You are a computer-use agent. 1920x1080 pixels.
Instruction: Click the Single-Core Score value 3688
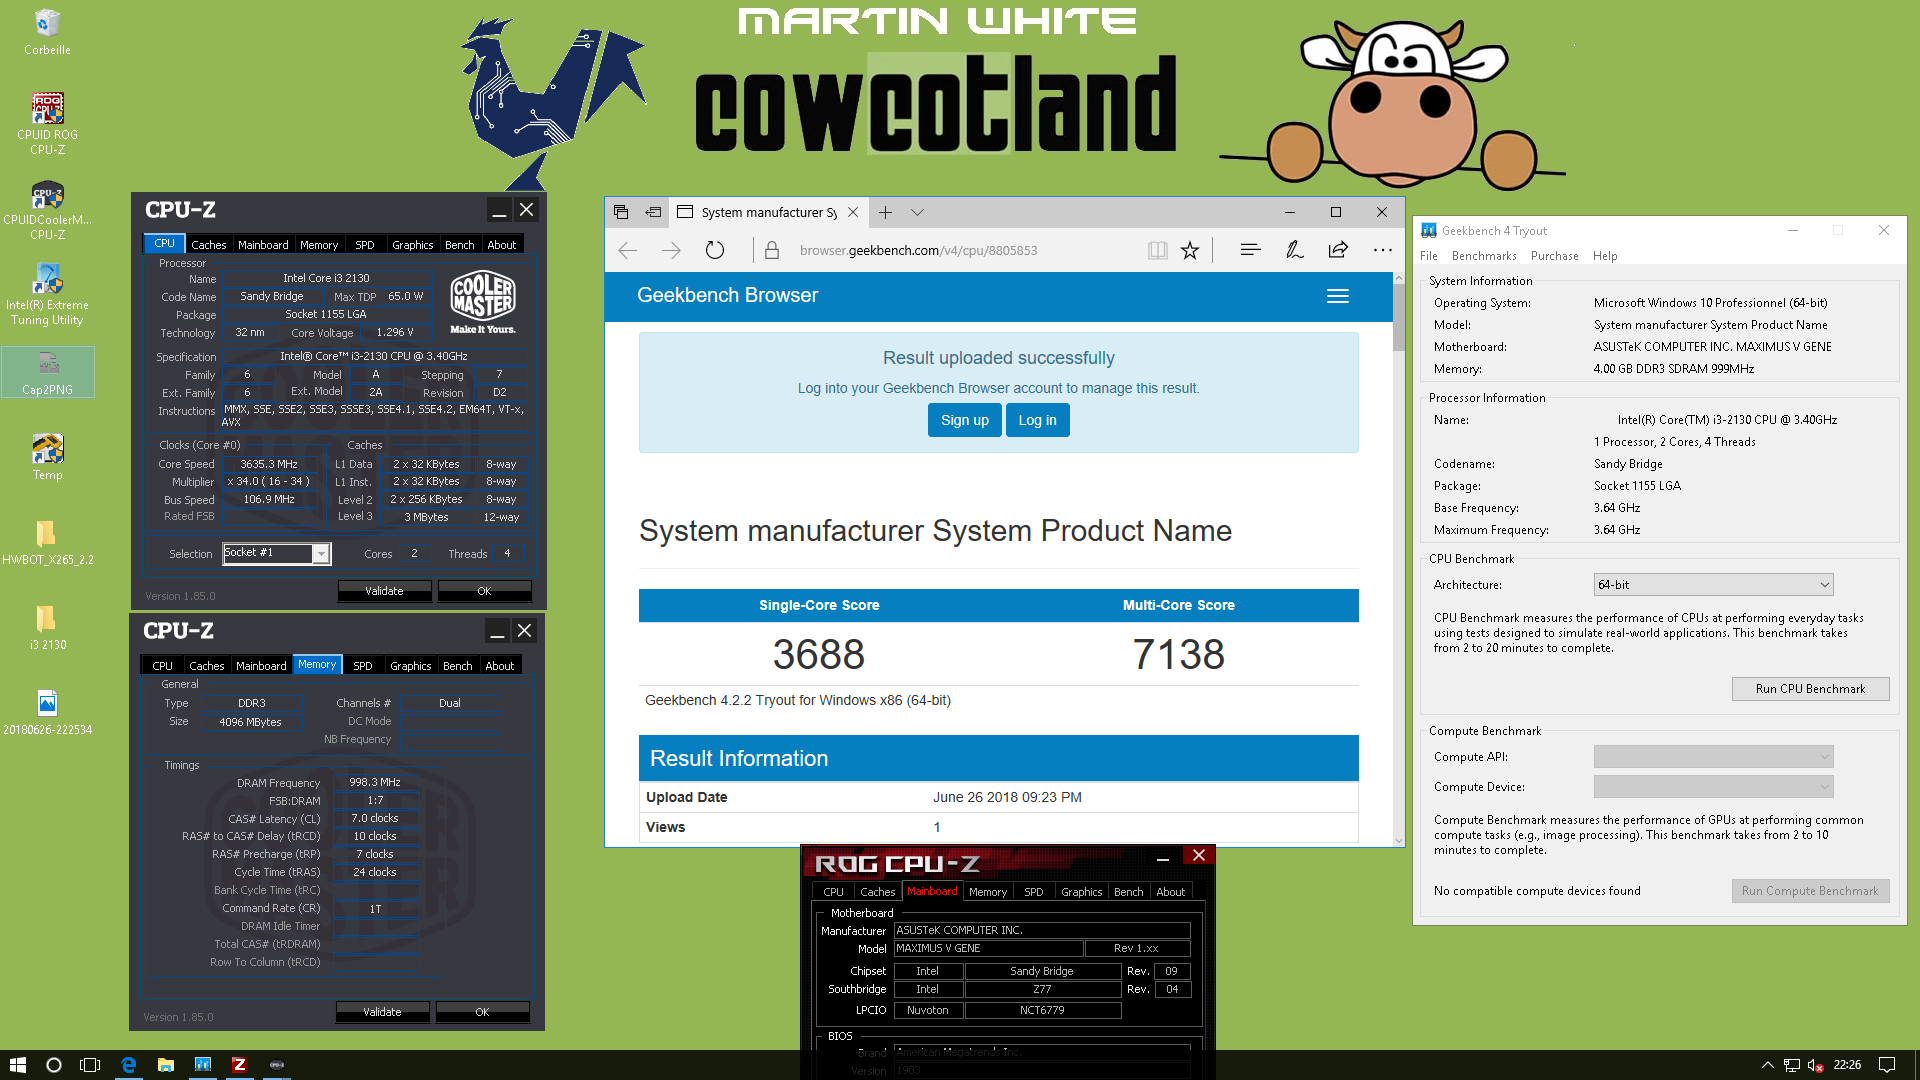(x=818, y=655)
